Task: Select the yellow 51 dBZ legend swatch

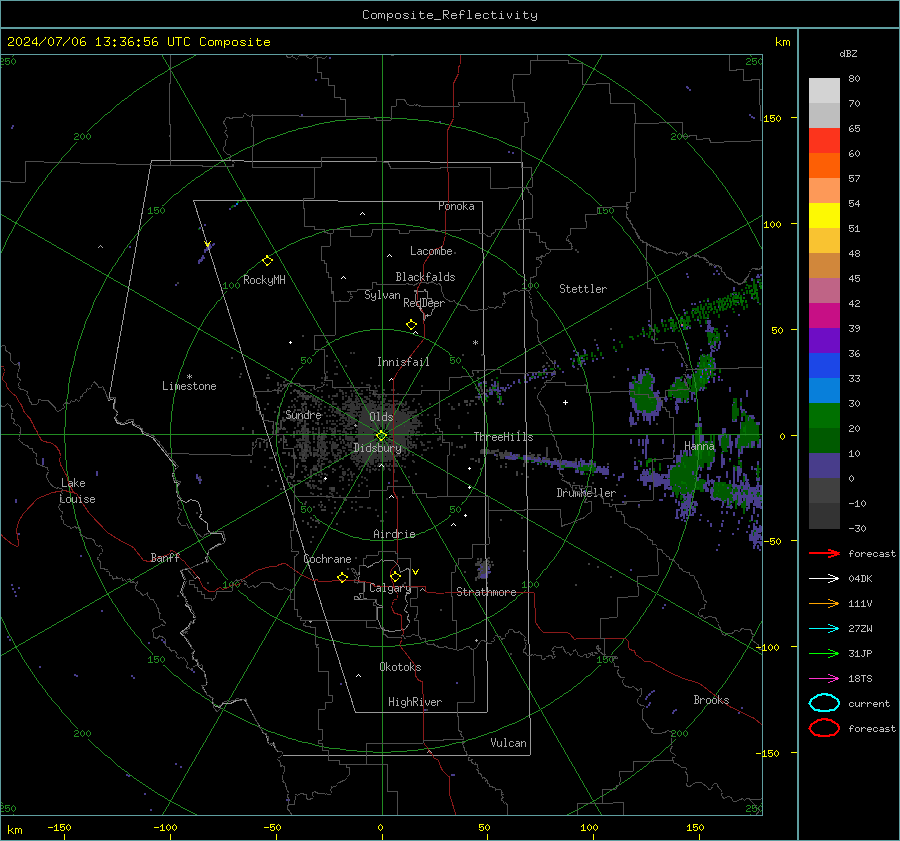Action: 824,216
